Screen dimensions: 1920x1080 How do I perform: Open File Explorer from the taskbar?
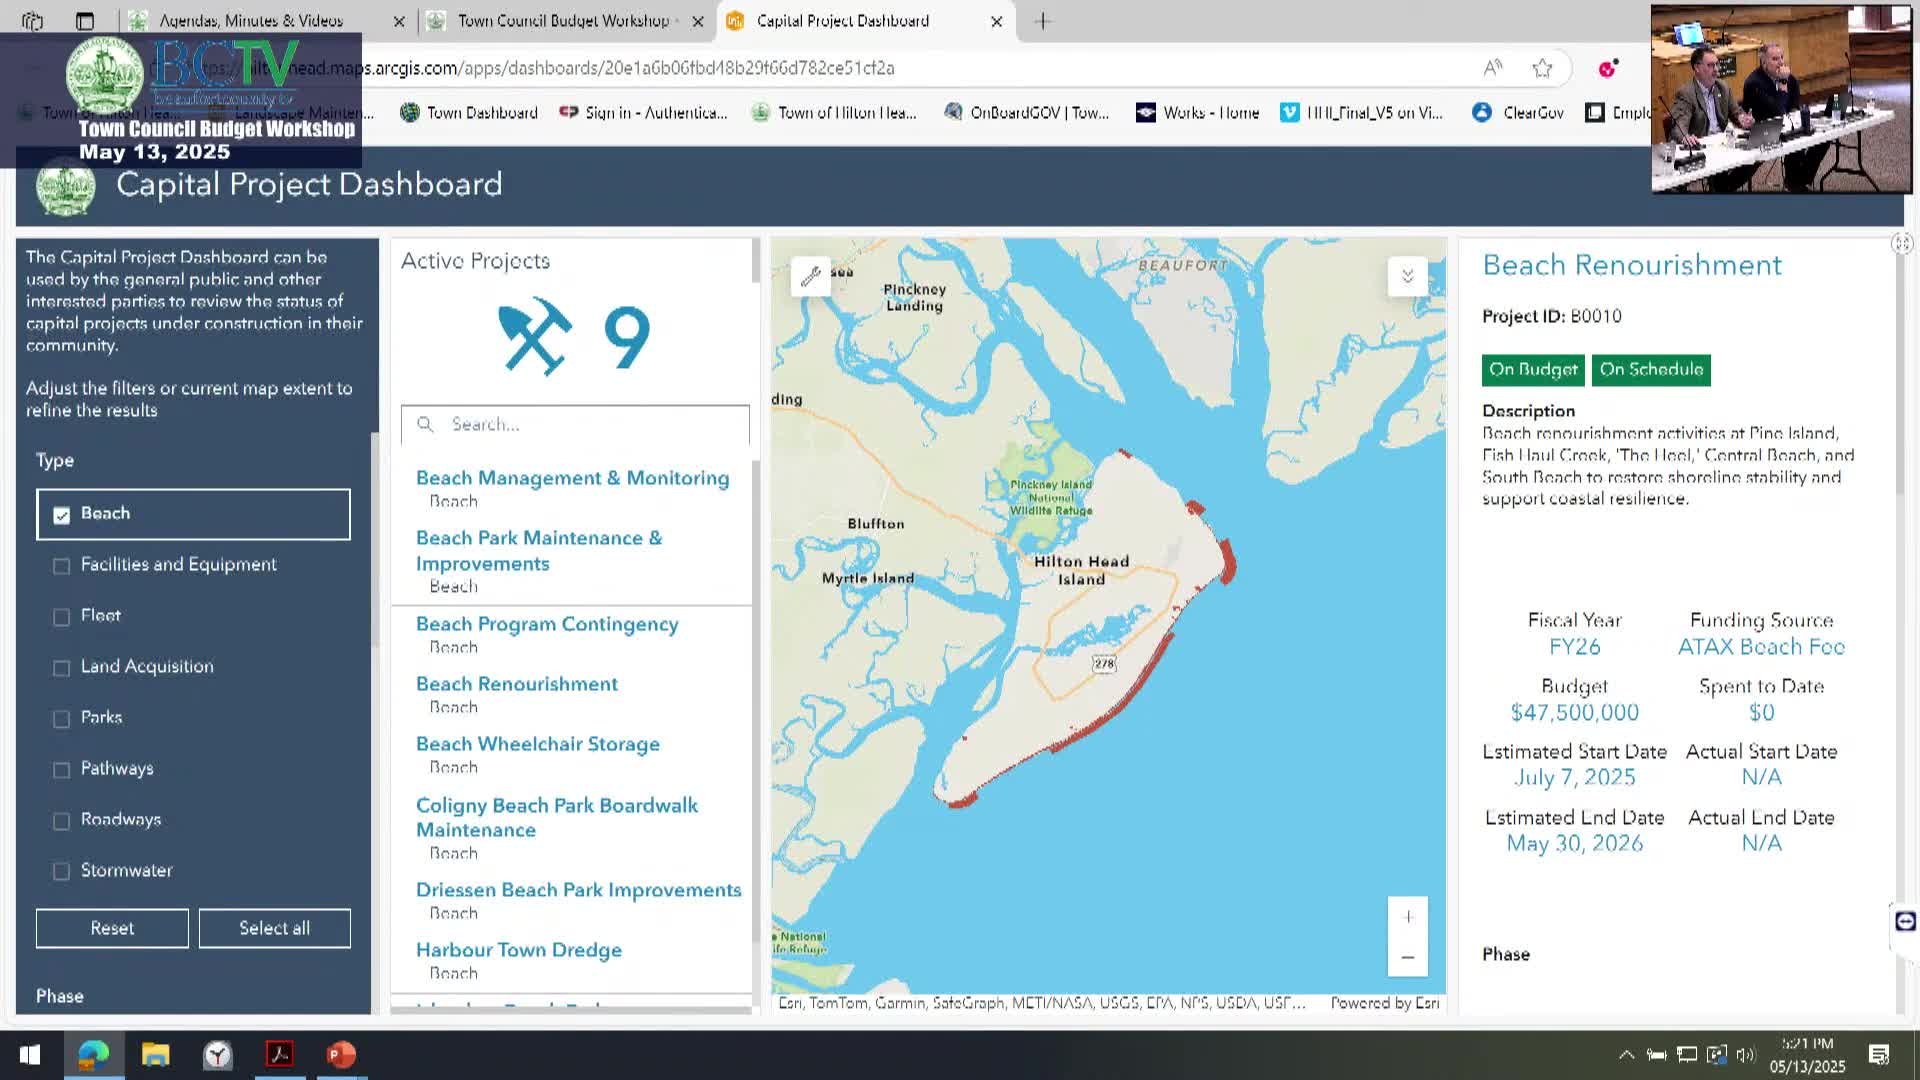[x=155, y=1054]
